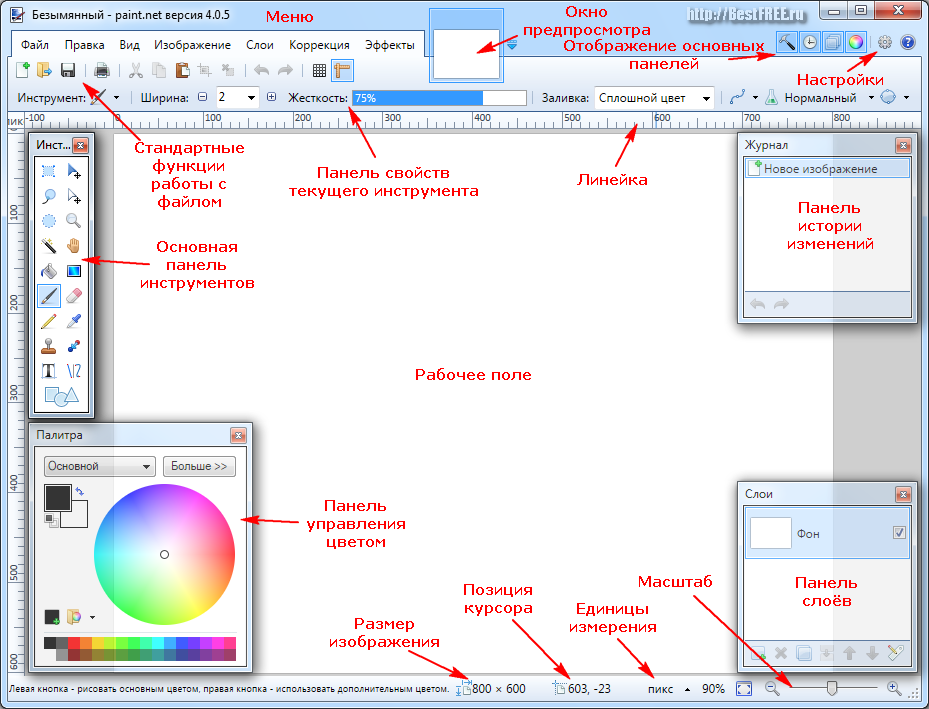Zoom in using the status bar magnifier
The image size is (929, 709).
tap(894, 688)
